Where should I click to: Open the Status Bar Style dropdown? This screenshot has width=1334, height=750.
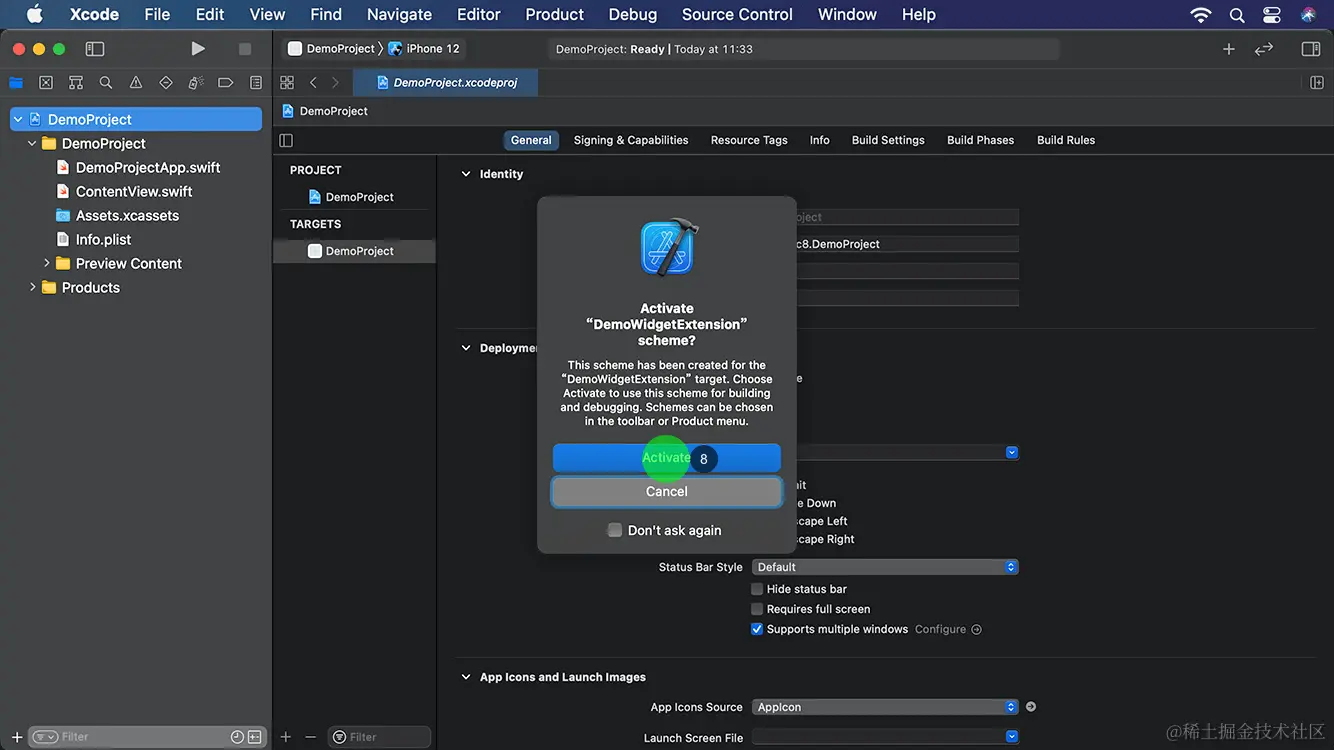tap(885, 567)
